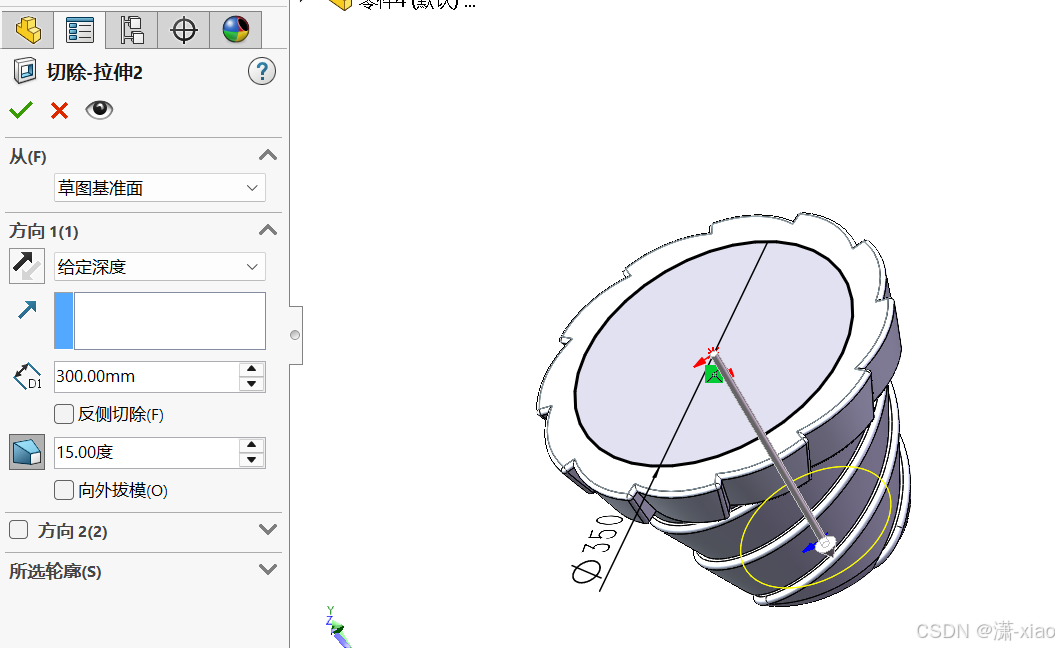Image resolution: width=1059 pixels, height=648 pixels.
Task: Click the 300.00mm depth field
Action: point(147,376)
